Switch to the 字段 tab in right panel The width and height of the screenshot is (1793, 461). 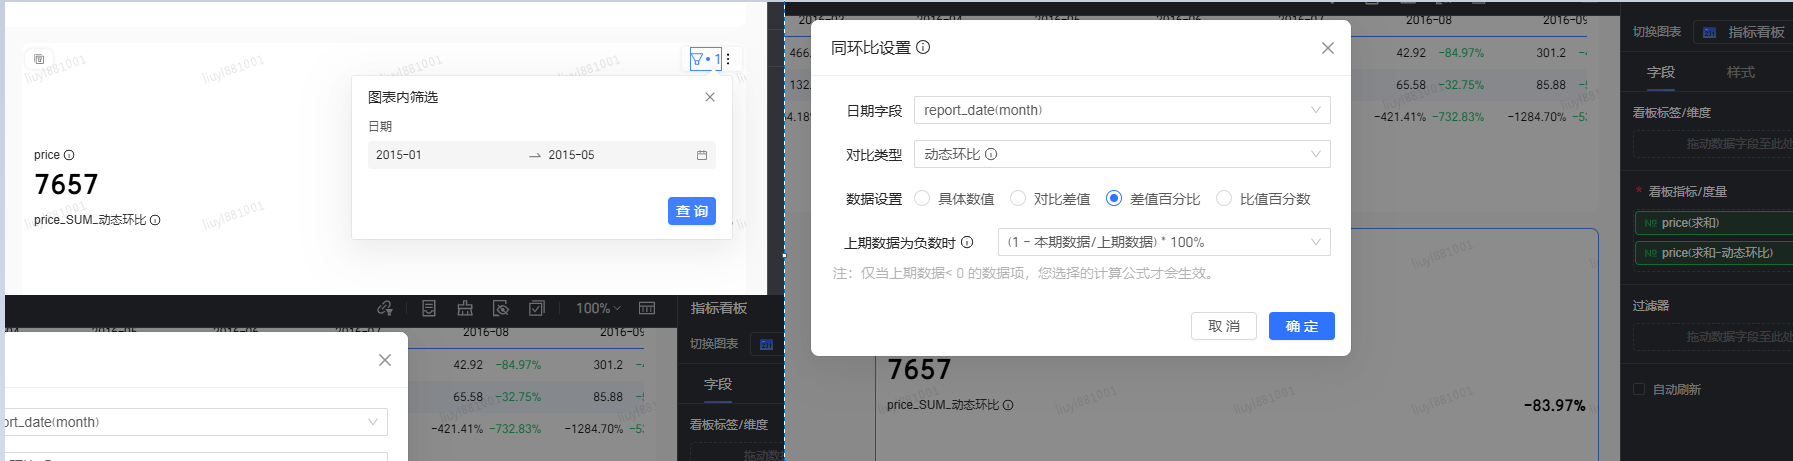pos(1661,72)
